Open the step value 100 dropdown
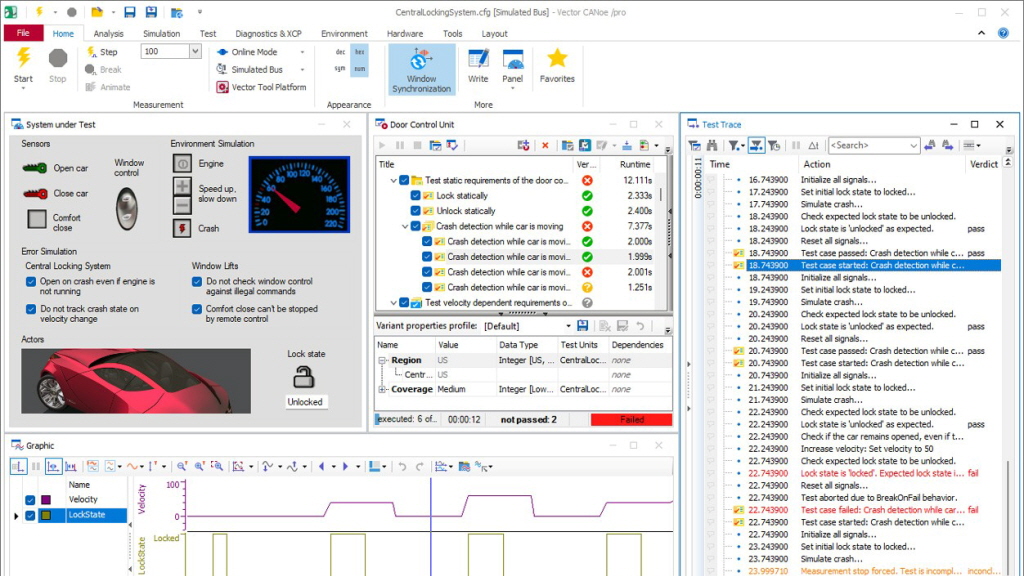Viewport: 1024px width, 576px height. [x=195, y=52]
